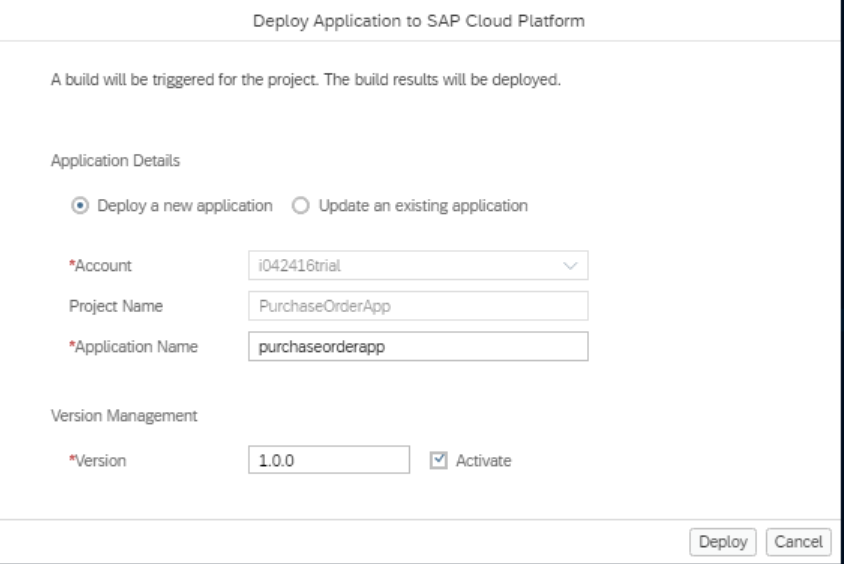Click the Version input field
Viewport: 844px width, 564px height.
(x=329, y=460)
